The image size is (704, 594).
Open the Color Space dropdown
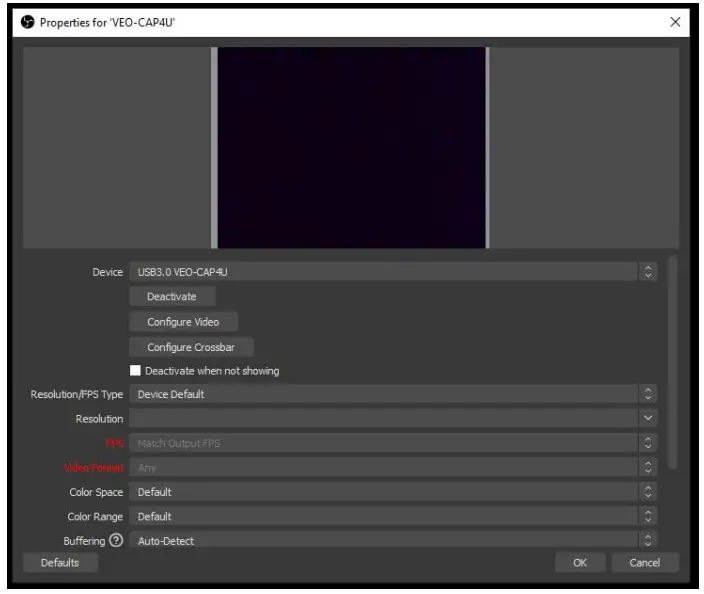[x=393, y=492]
